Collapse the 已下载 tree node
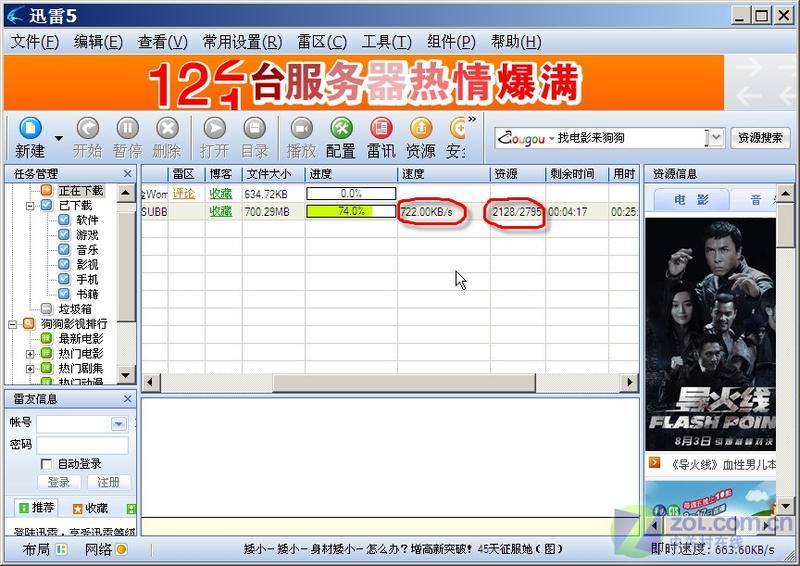Image resolution: width=800 pixels, height=566 pixels. pyautogui.click(x=30, y=206)
